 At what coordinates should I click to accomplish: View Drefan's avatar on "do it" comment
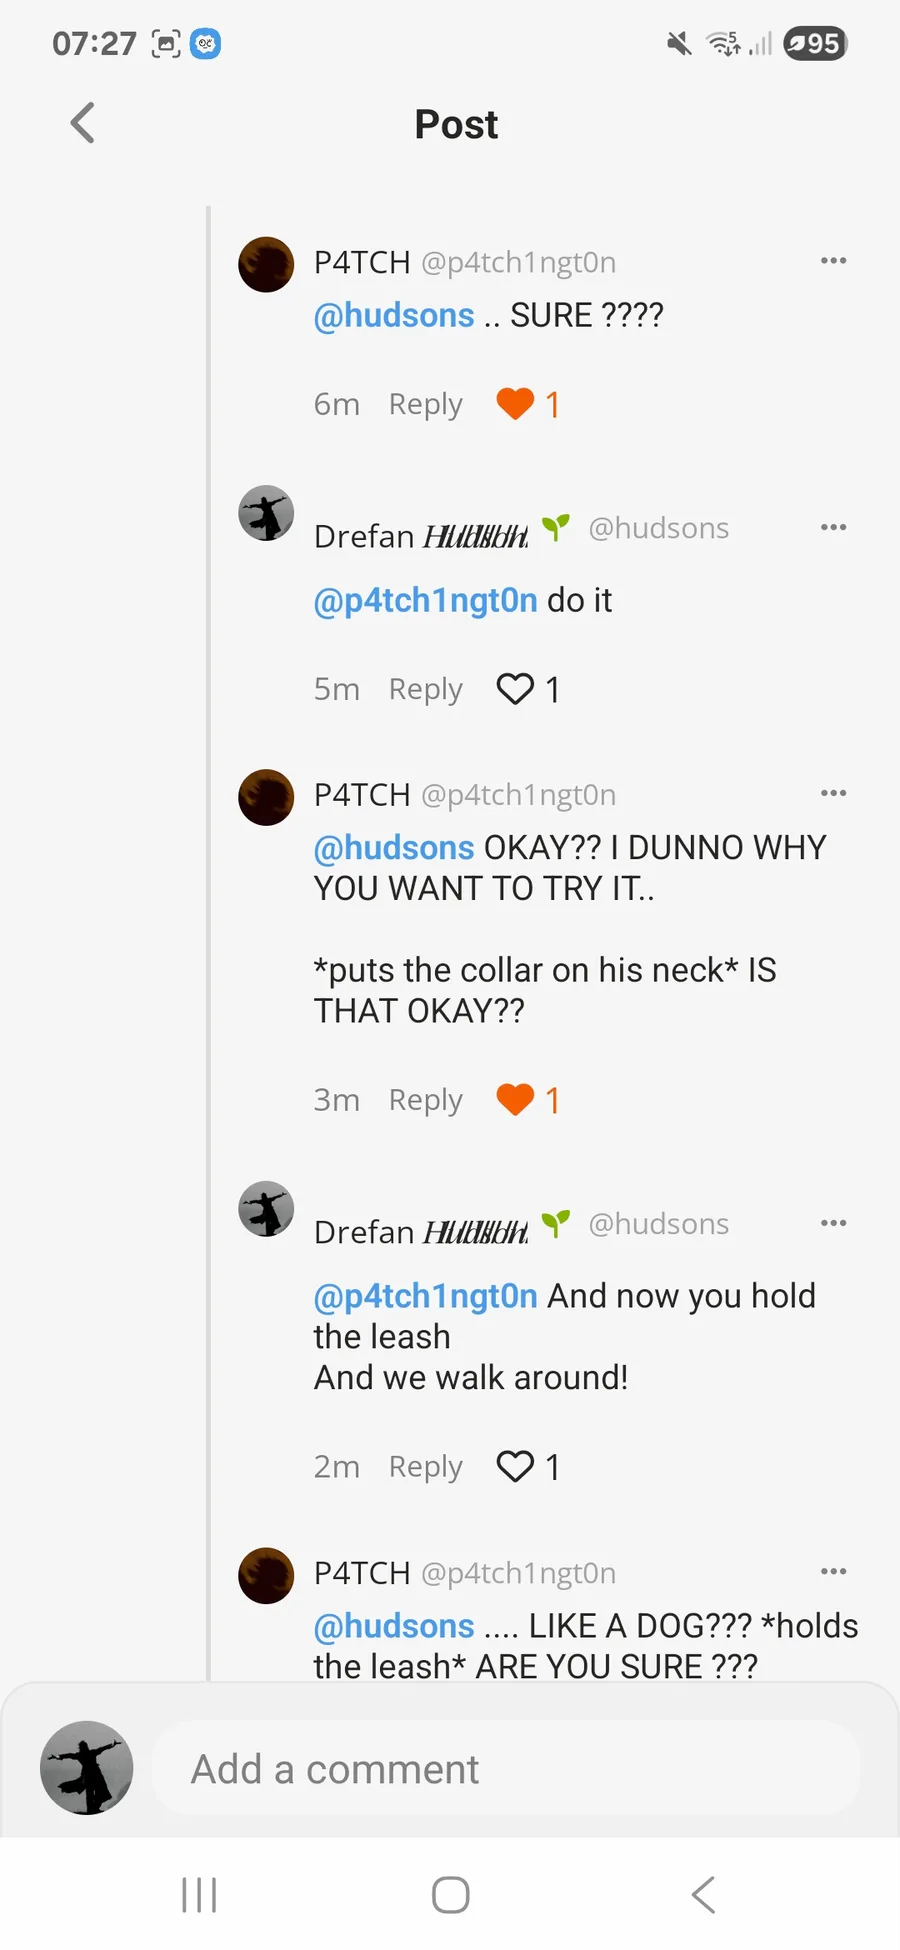click(x=266, y=514)
